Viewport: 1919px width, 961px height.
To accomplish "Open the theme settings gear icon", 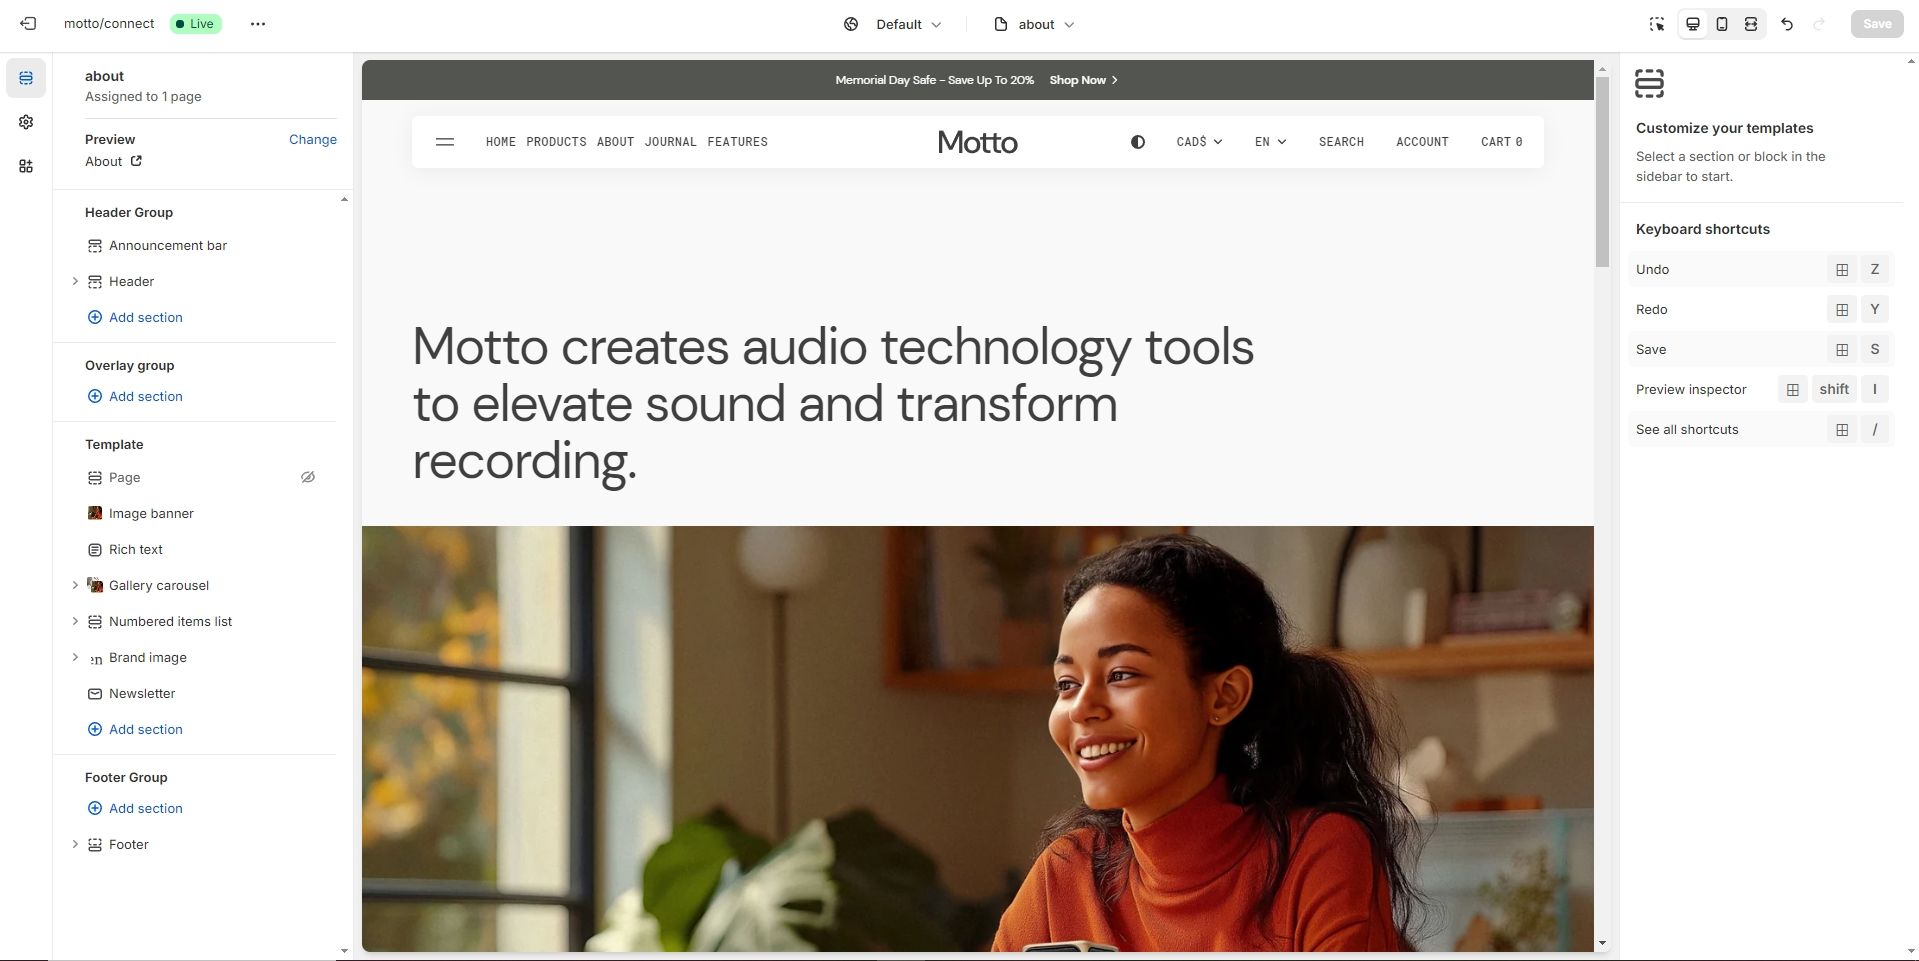I will click(x=26, y=122).
